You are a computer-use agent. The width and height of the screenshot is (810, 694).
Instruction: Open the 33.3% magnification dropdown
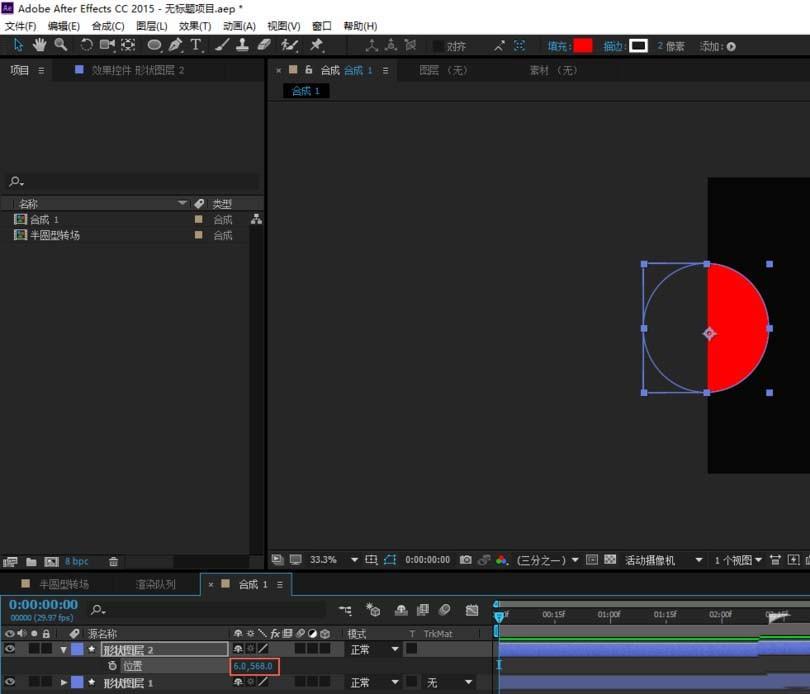[x=354, y=560]
